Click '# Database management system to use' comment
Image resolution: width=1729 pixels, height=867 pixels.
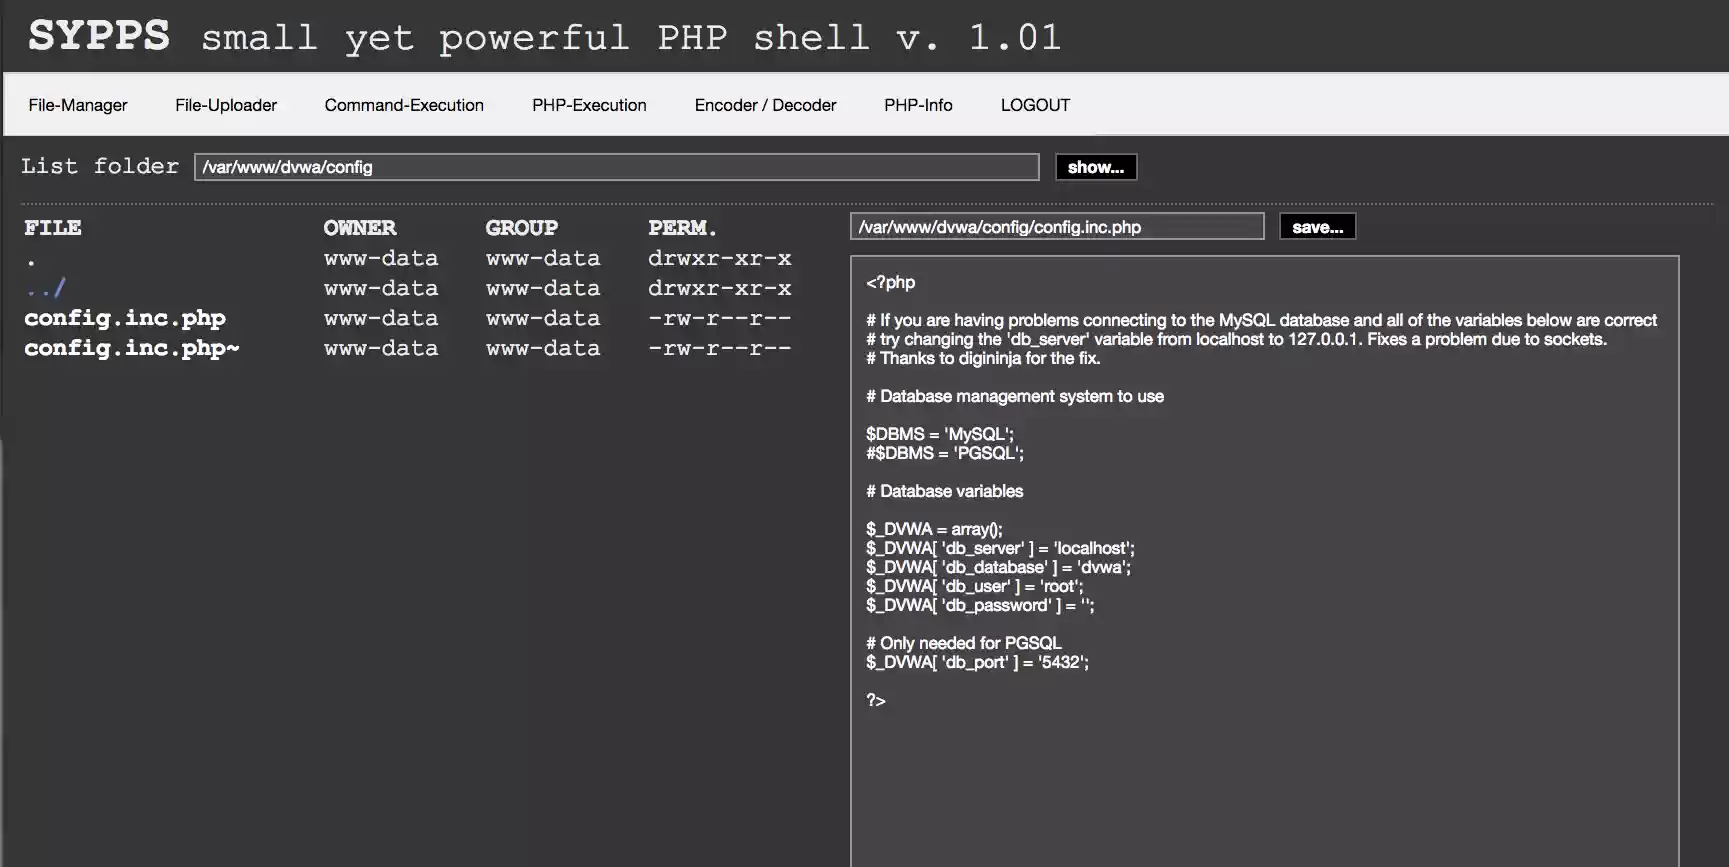[1015, 396]
